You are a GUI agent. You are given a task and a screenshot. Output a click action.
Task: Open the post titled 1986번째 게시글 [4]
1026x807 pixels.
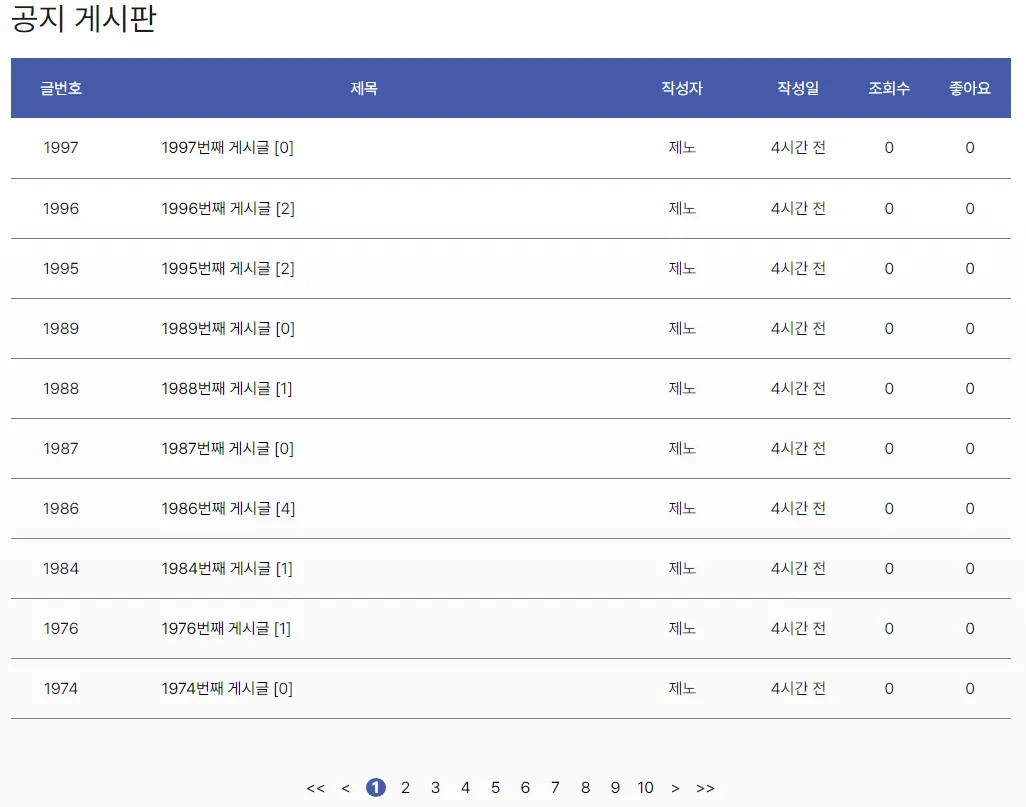[x=228, y=509]
